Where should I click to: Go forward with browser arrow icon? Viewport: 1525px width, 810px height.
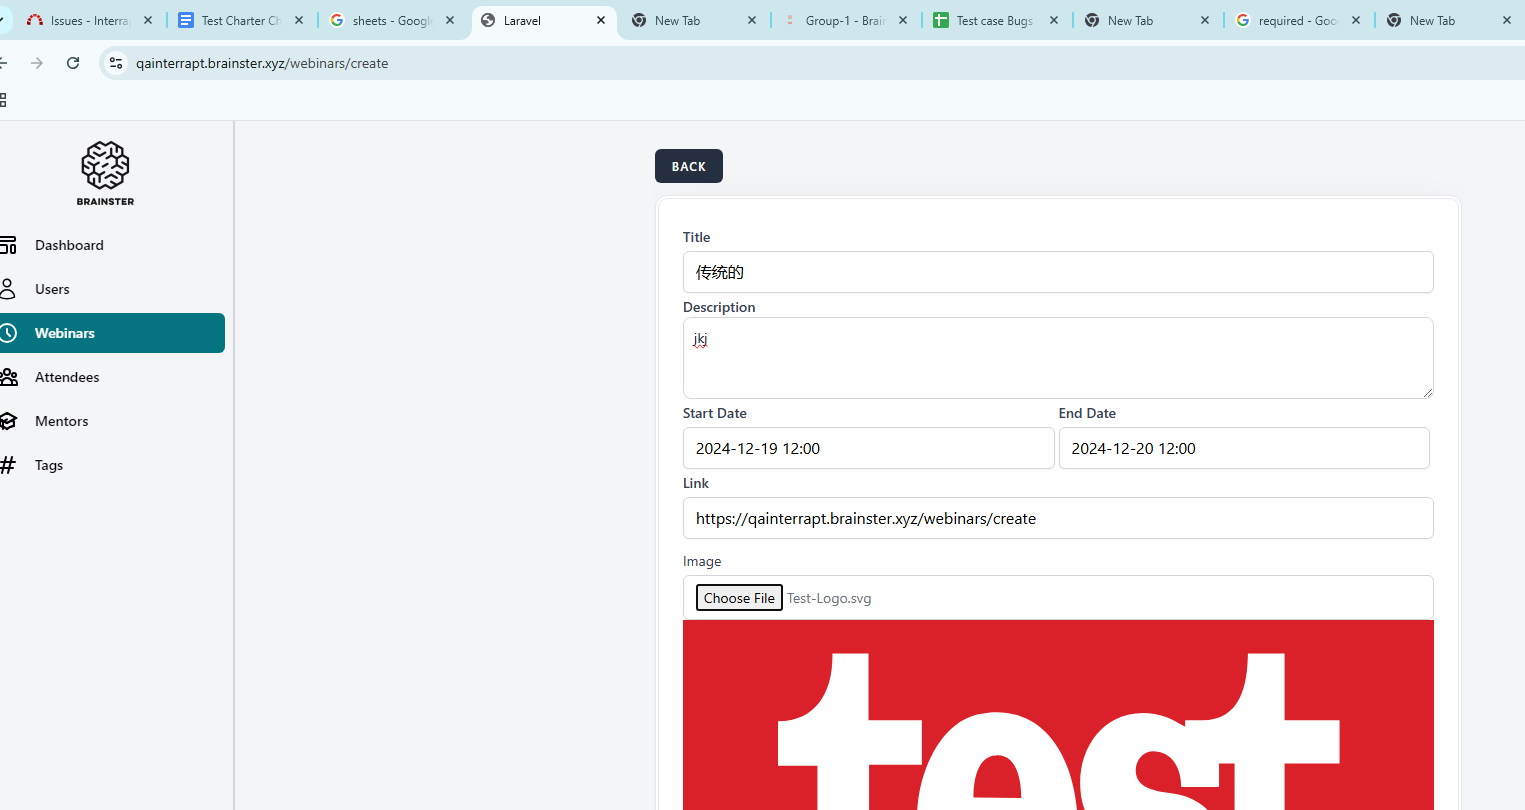pyautogui.click(x=37, y=63)
